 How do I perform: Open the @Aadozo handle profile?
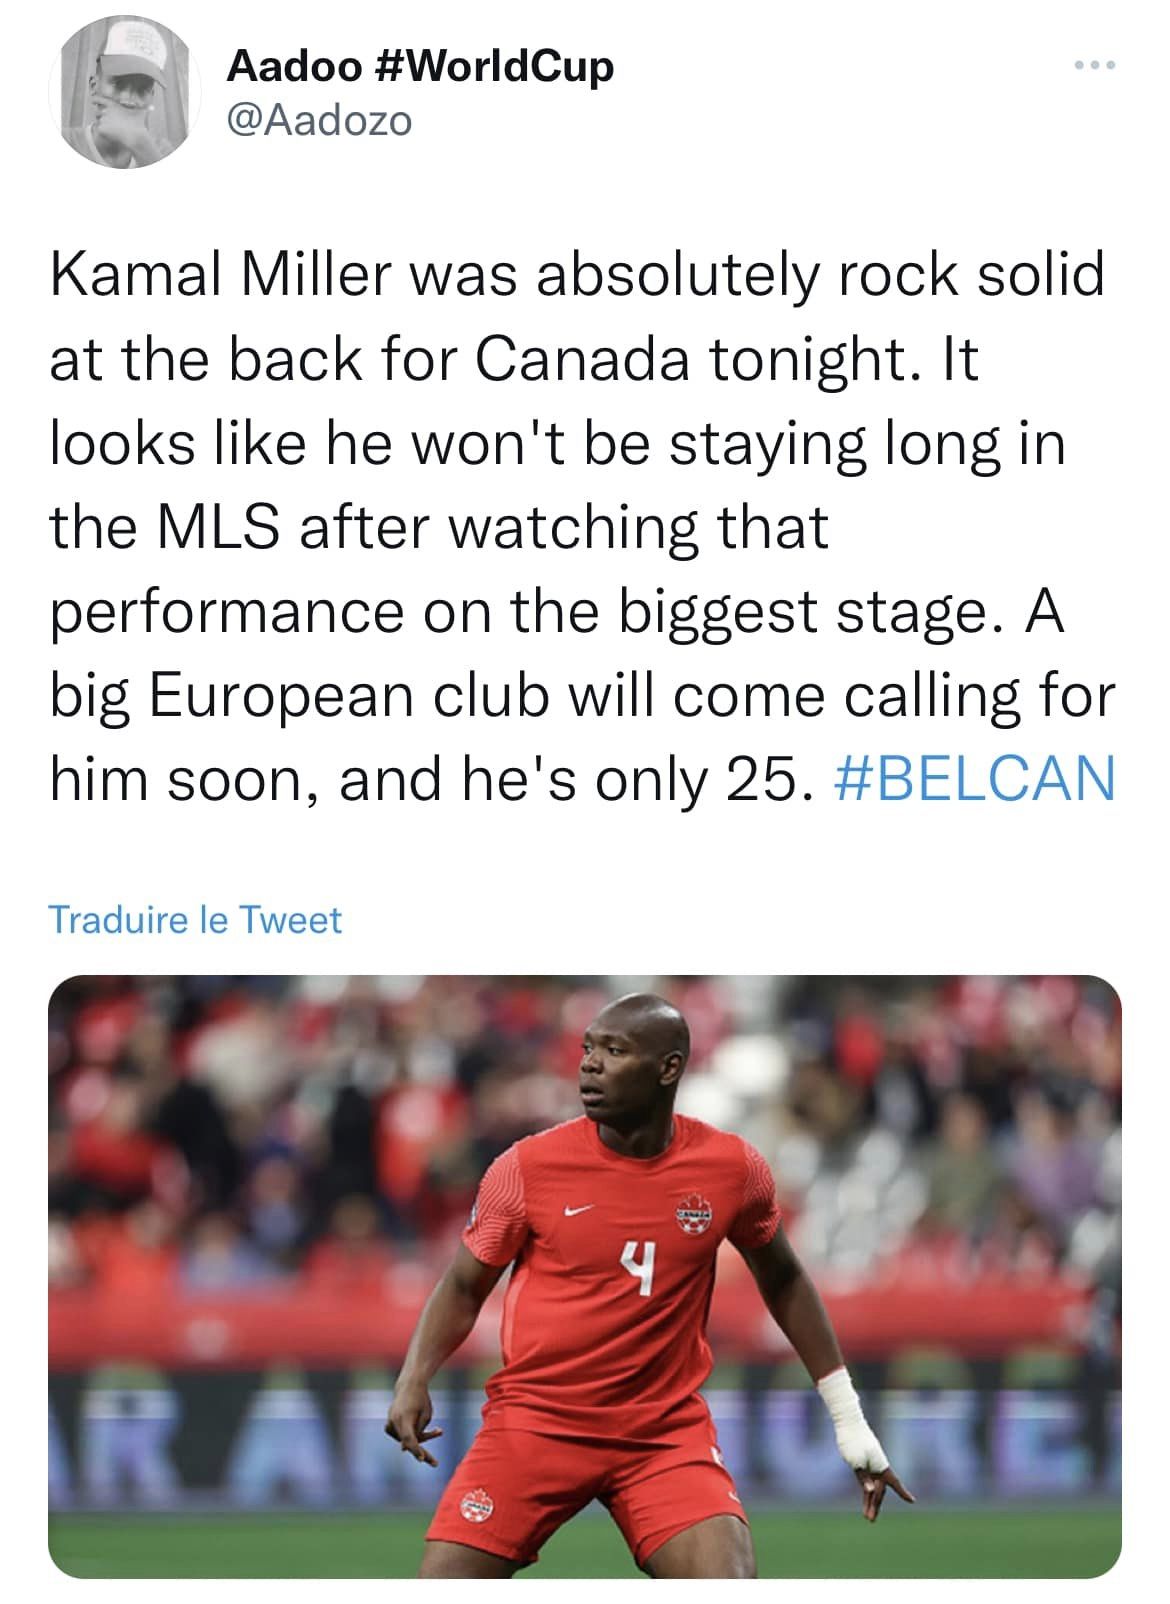(320, 121)
